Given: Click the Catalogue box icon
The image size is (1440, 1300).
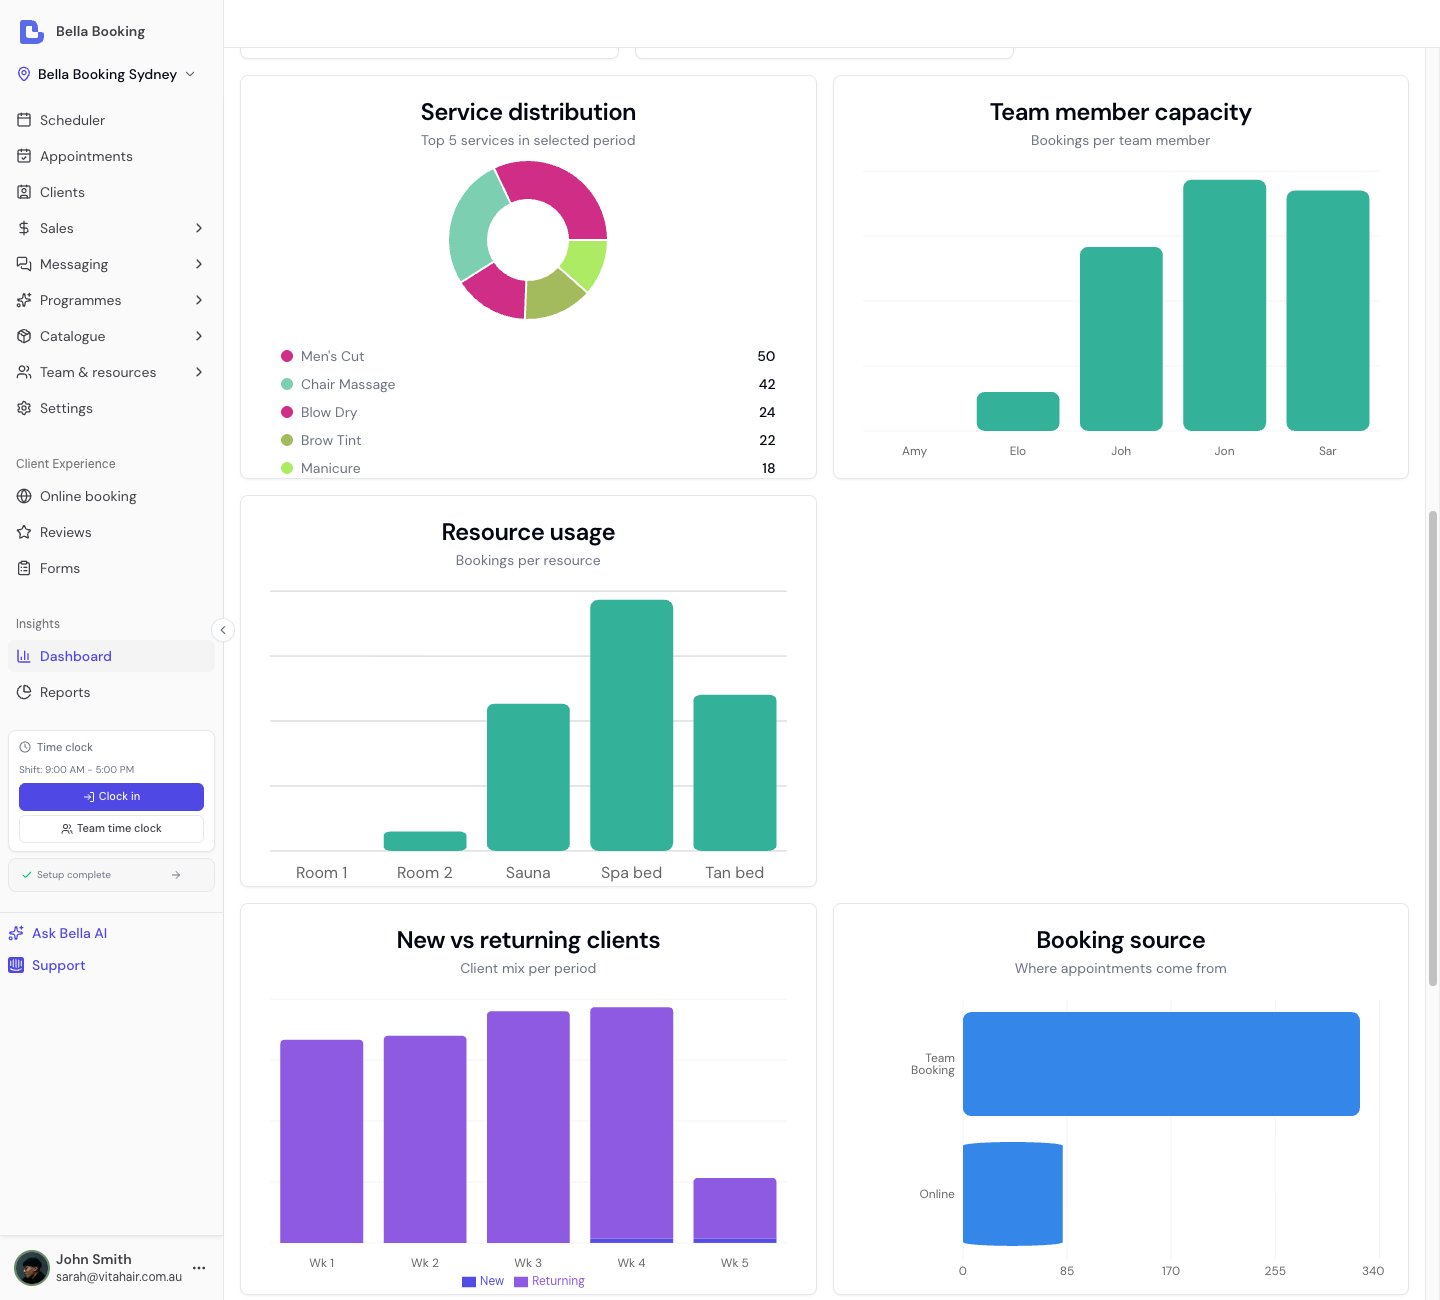Looking at the screenshot, I should tap(24, 336).
